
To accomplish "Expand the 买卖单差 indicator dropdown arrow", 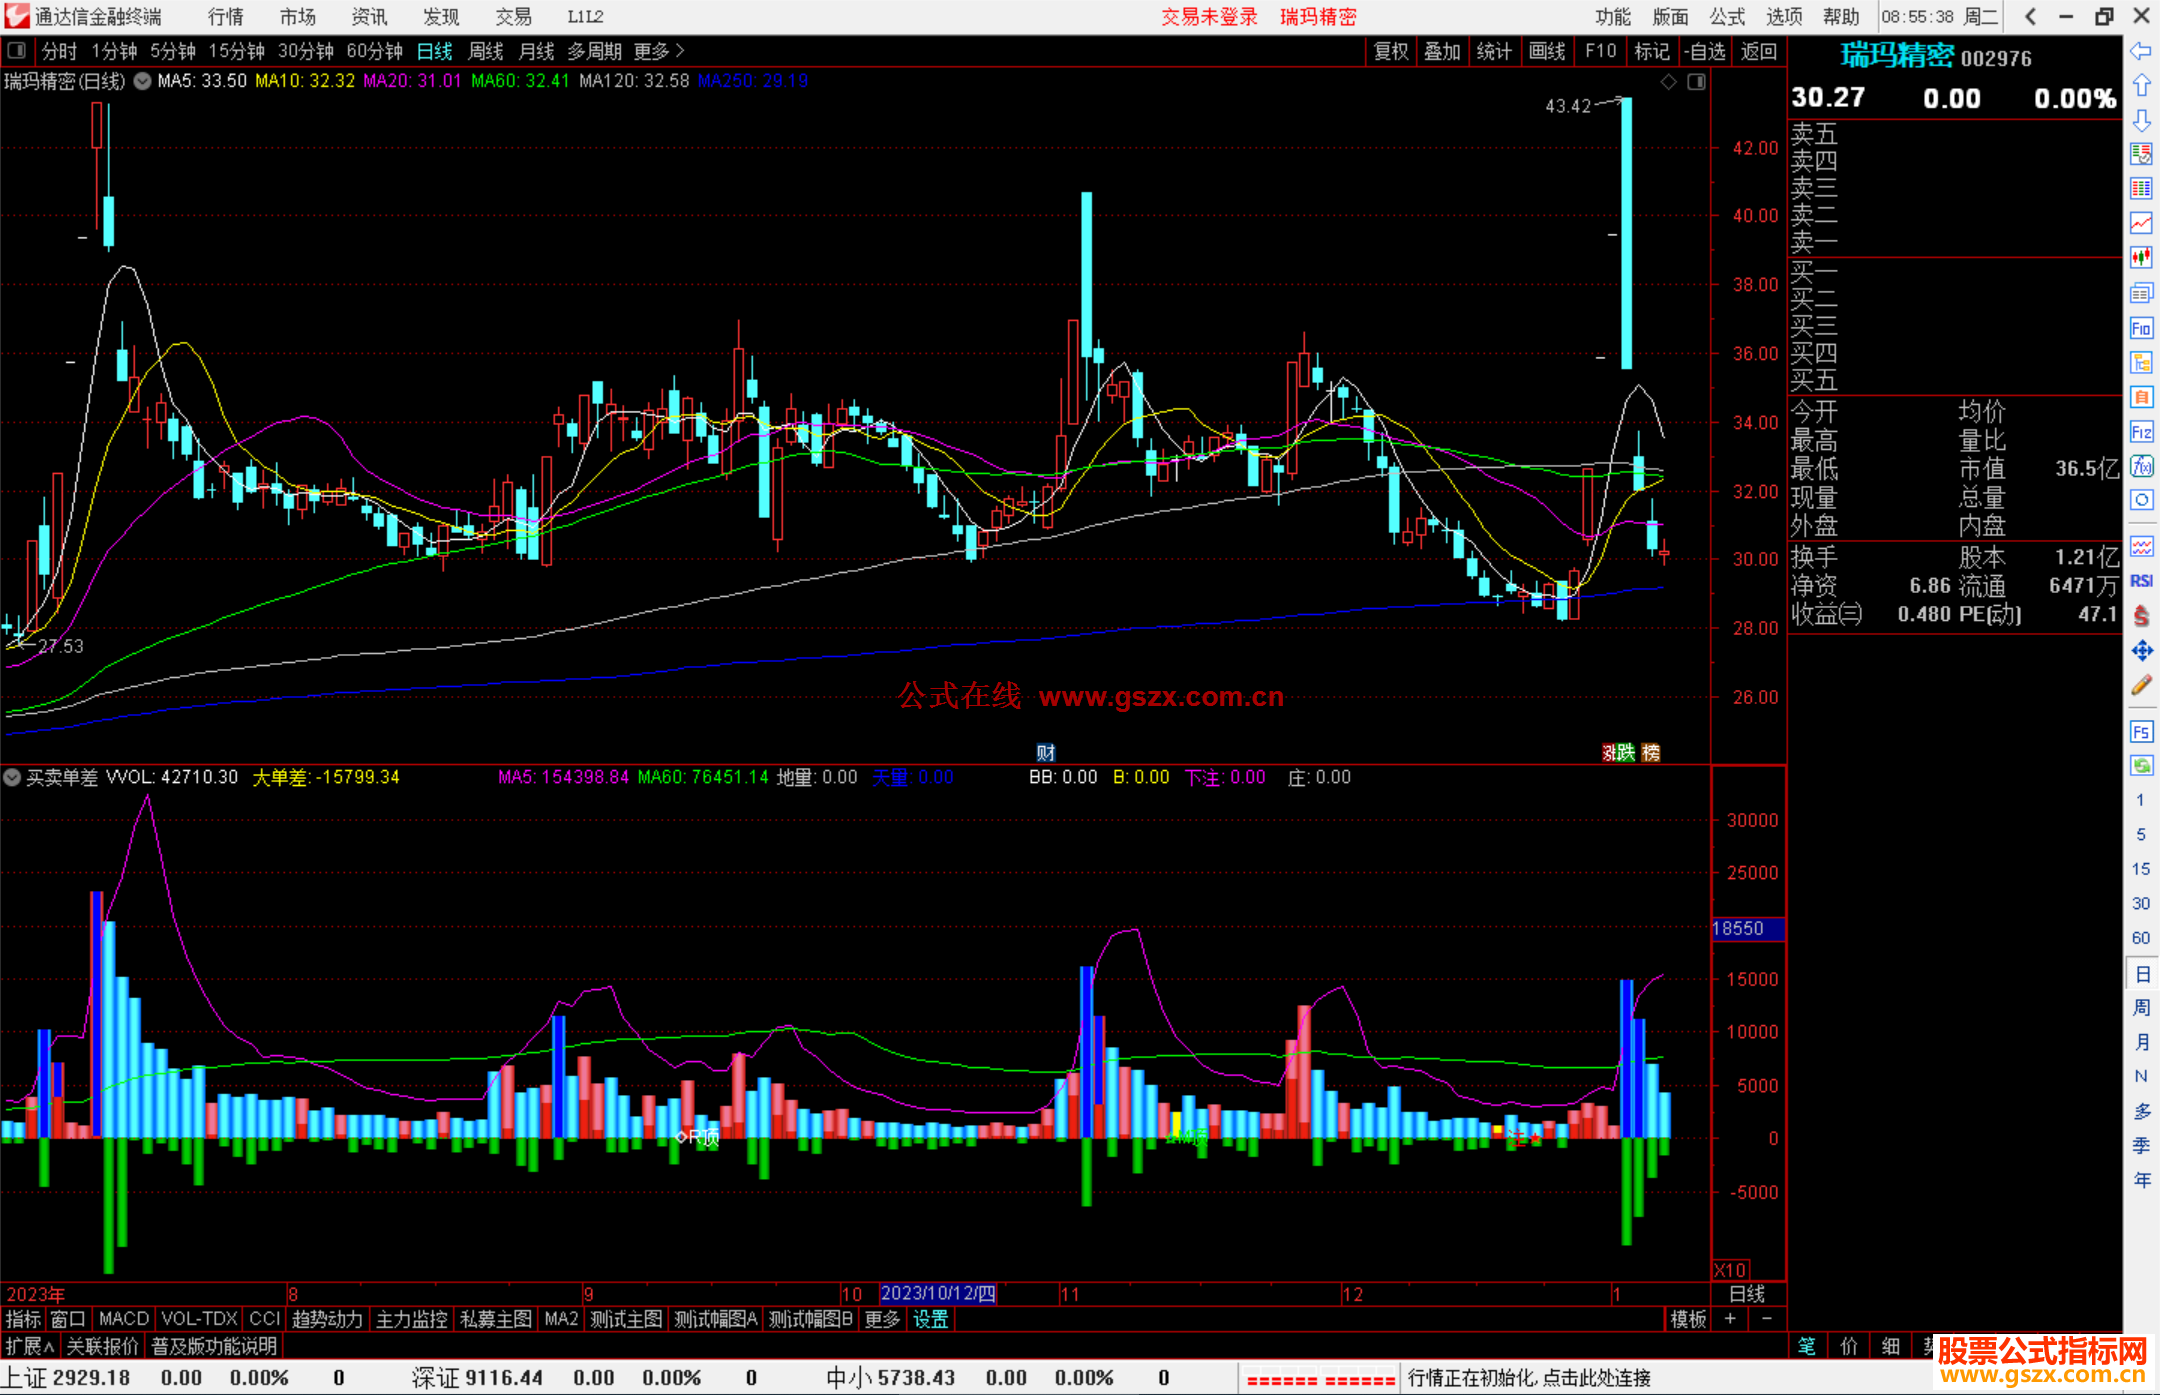I will point(12,777).
